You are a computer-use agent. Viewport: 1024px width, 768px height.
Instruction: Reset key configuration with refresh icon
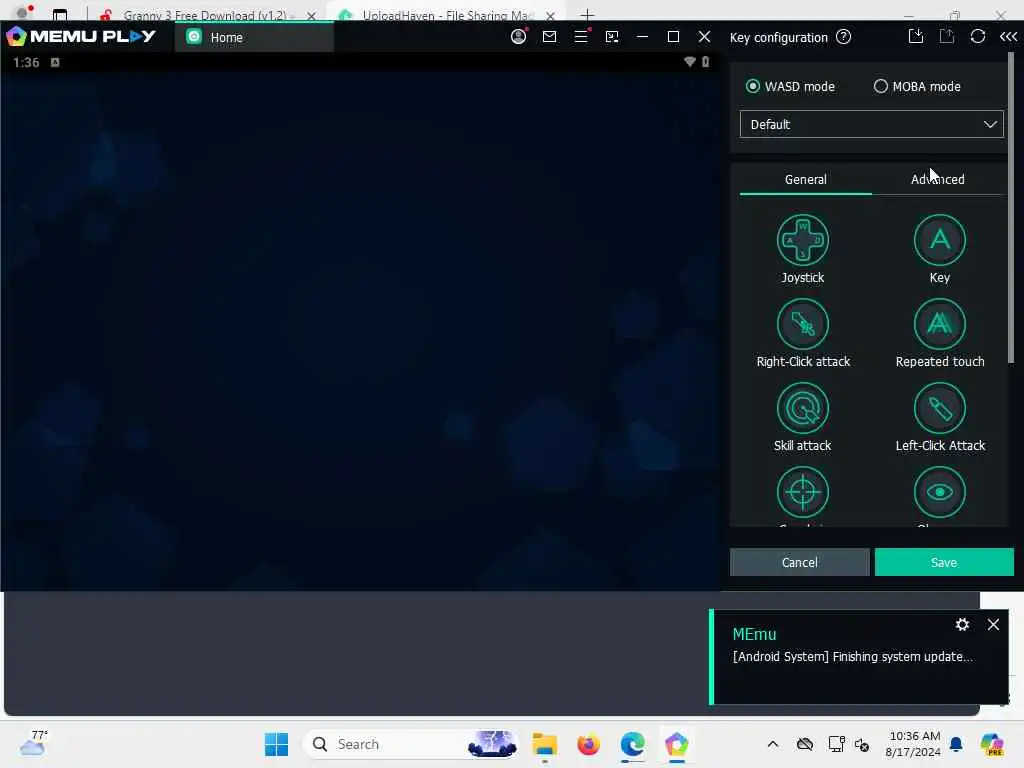977,37
